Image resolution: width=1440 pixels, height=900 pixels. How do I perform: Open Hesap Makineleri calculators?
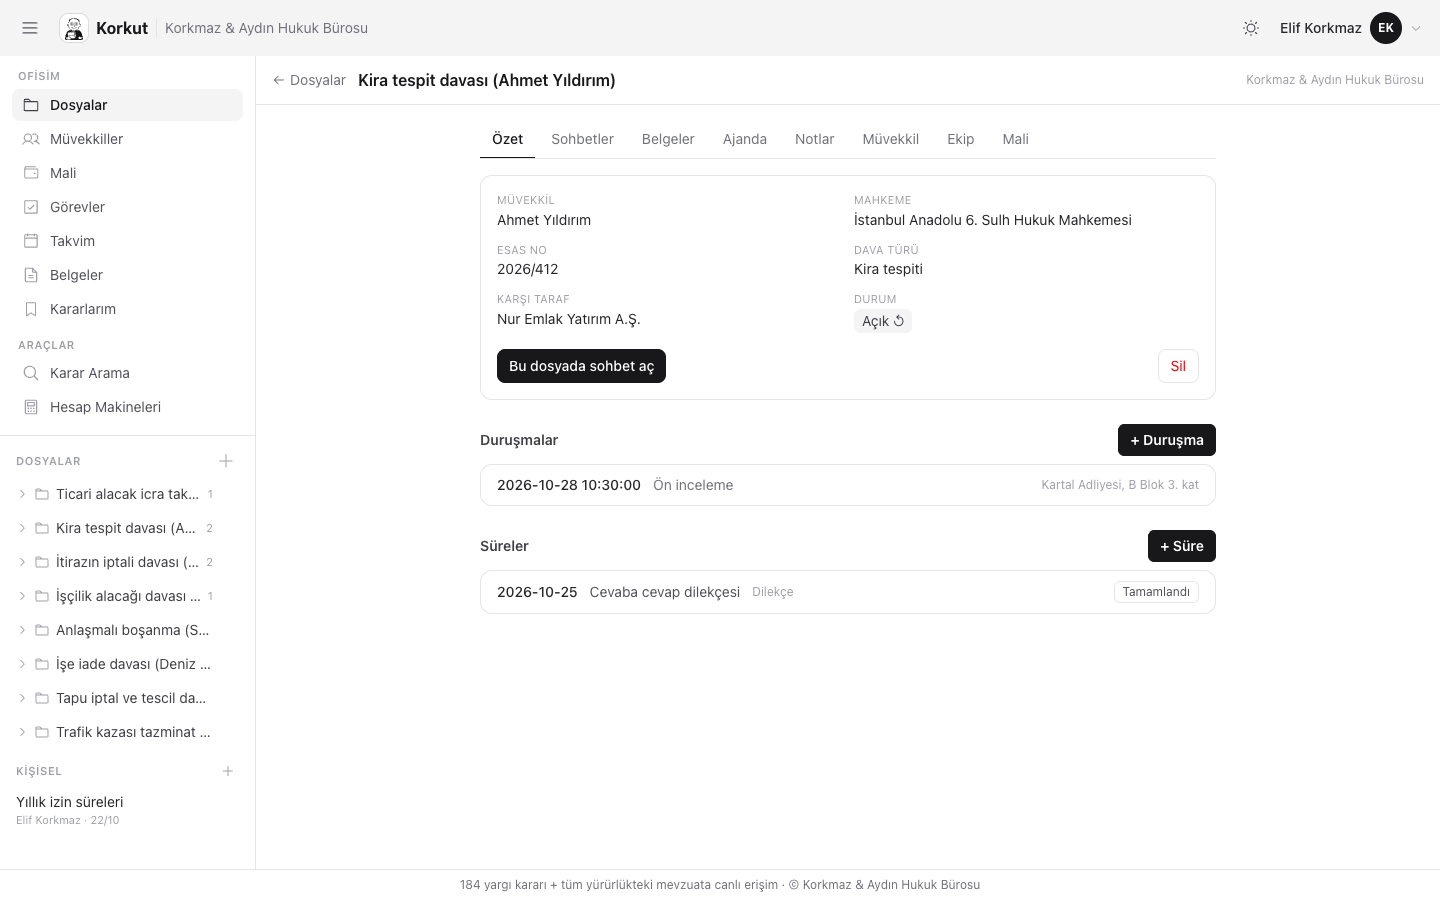click(127, 407)
